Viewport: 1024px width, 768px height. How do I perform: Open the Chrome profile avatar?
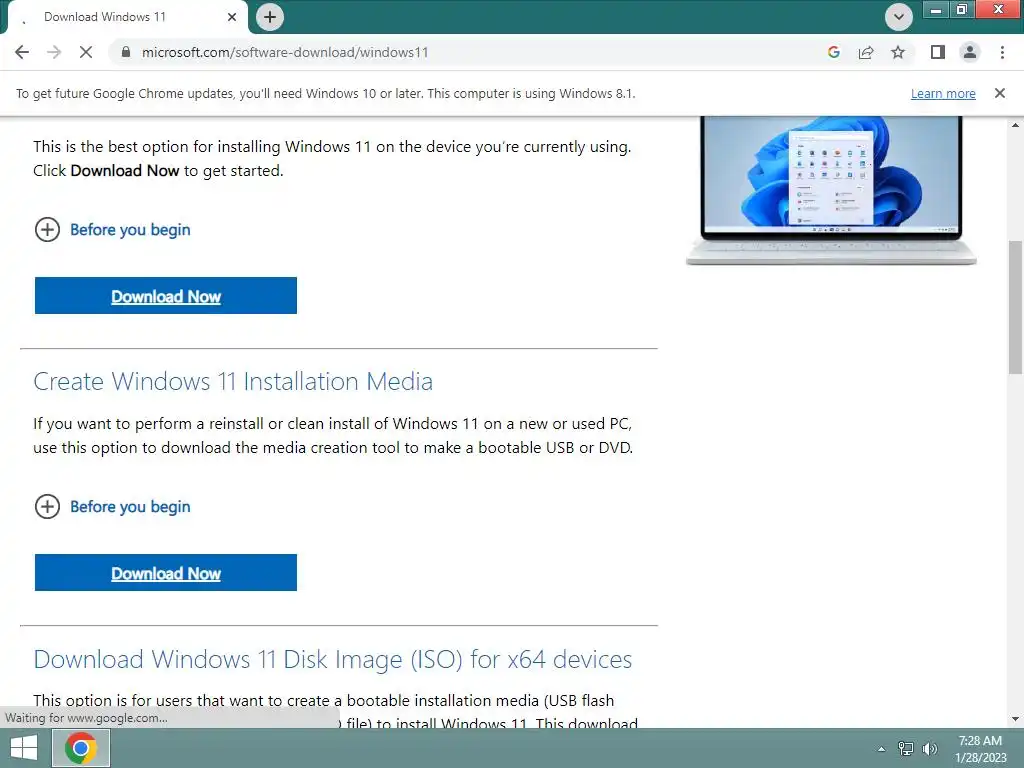pyautogui.click(x=970, y=52)
